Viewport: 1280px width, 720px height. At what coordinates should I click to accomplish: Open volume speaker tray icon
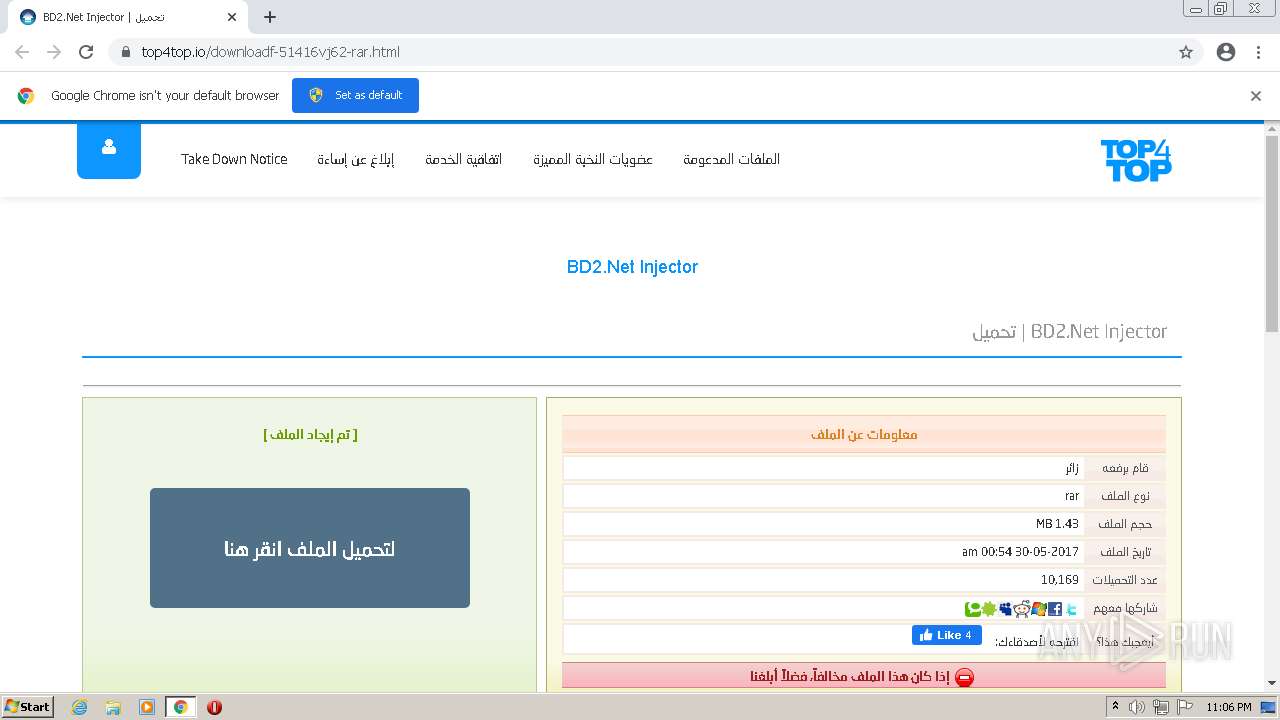(x=1137, y=707)
